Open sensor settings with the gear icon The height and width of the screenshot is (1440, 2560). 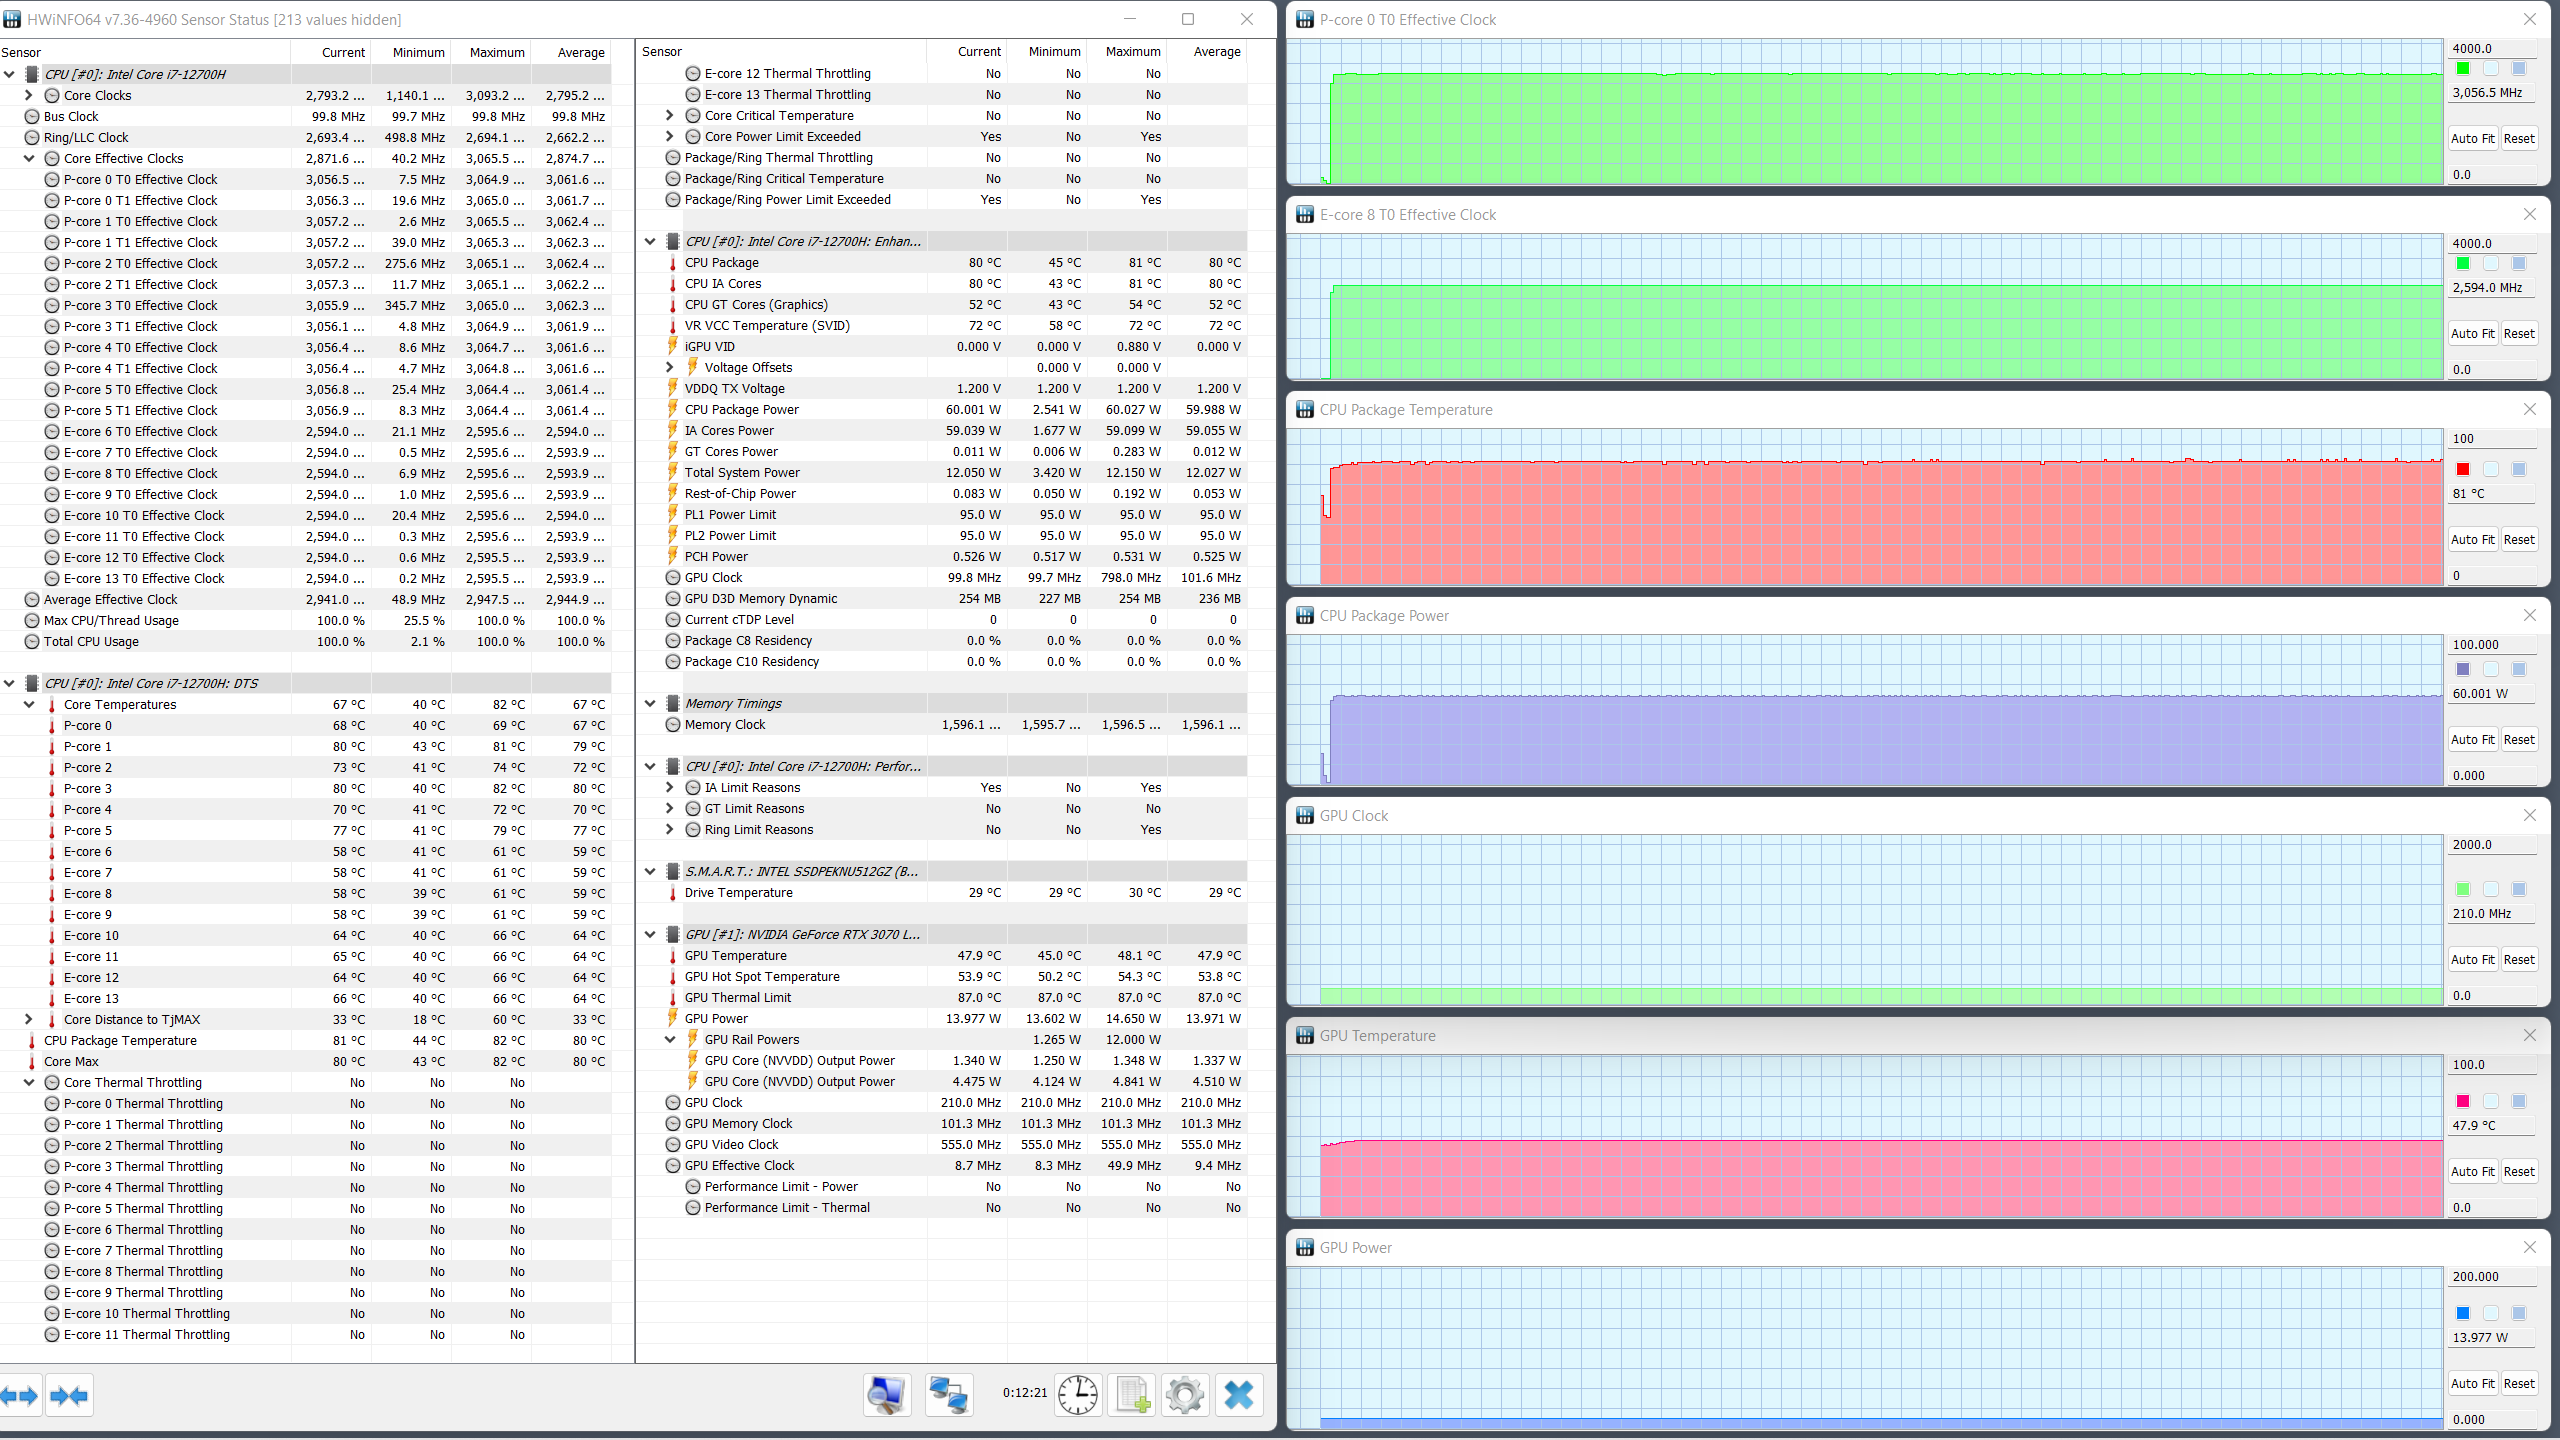click(x=1185, y=1395)
